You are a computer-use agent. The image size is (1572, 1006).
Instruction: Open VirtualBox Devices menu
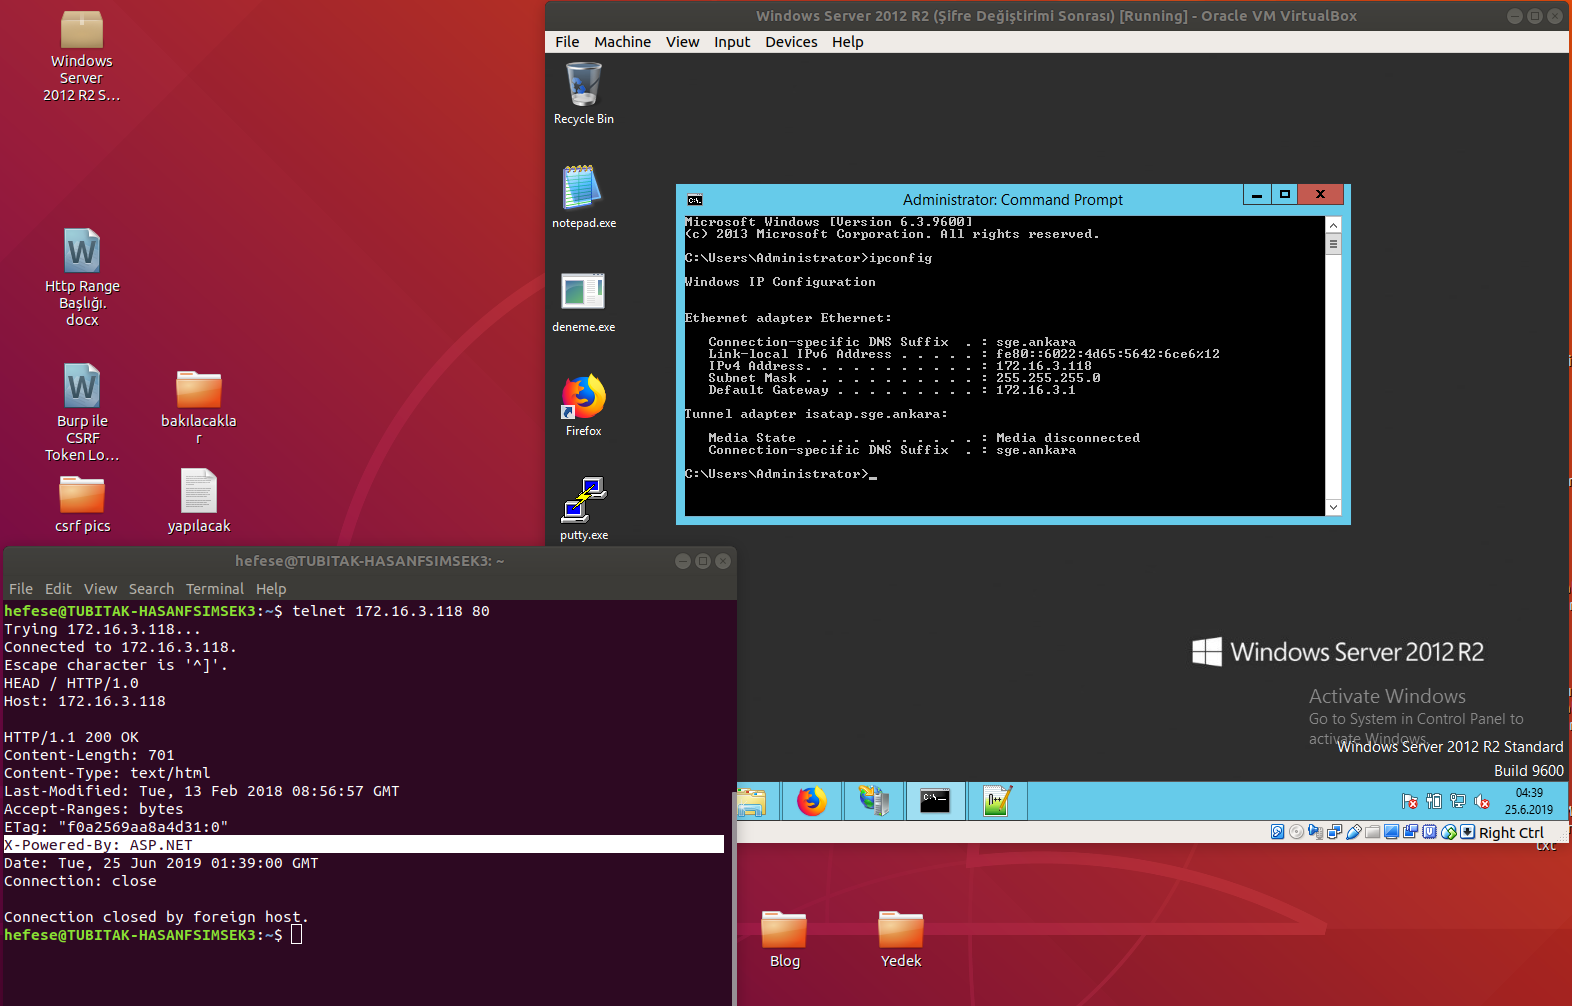(791, 42)
